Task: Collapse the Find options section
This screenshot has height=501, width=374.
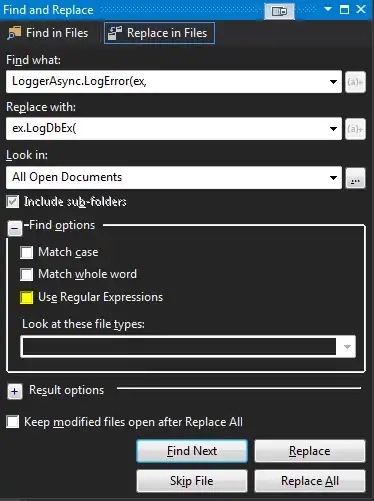Action: pyautogui.click(x=15, y=228)
